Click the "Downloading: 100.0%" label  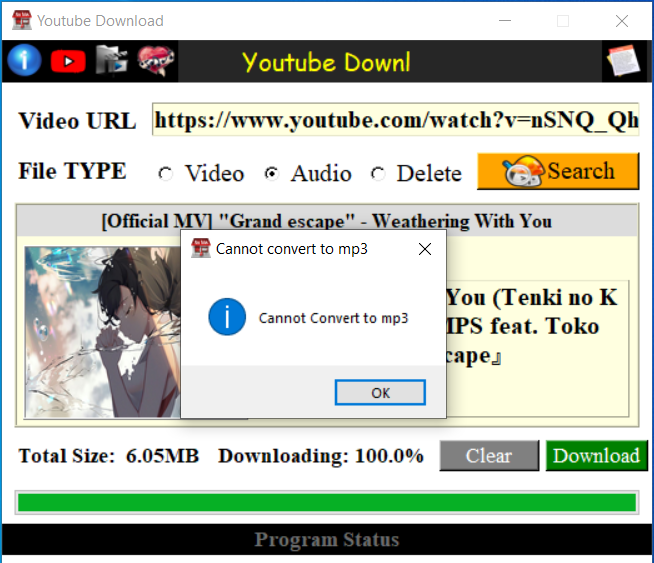[x=321, y=455]
